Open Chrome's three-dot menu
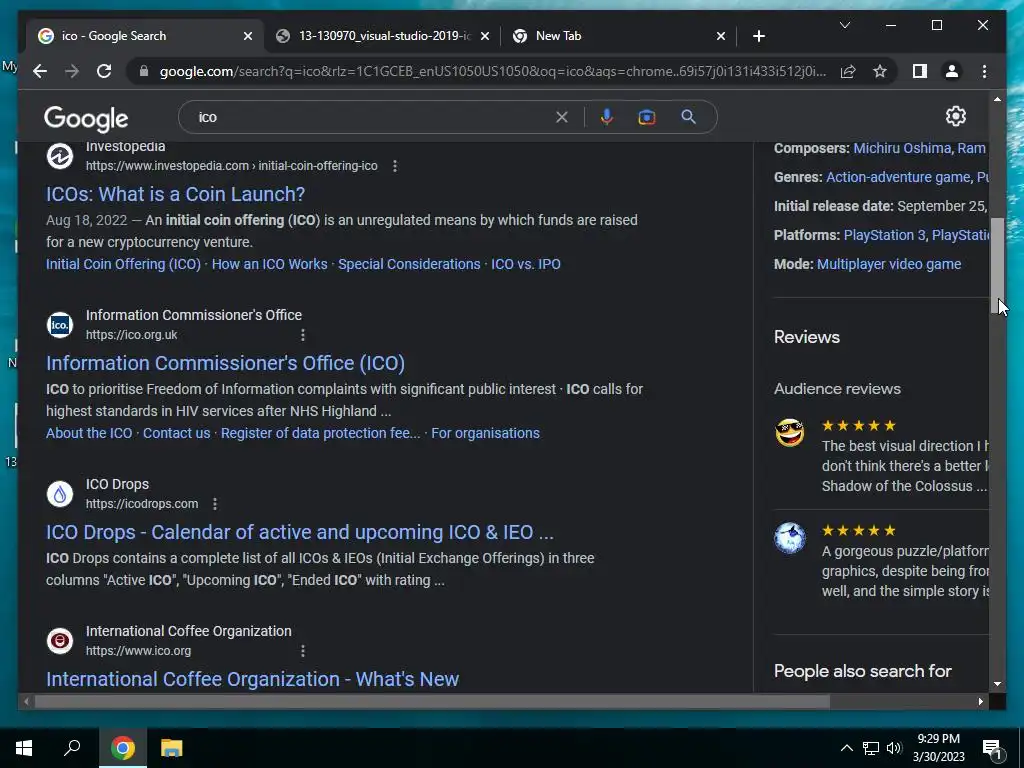 (x=984, y=71)
